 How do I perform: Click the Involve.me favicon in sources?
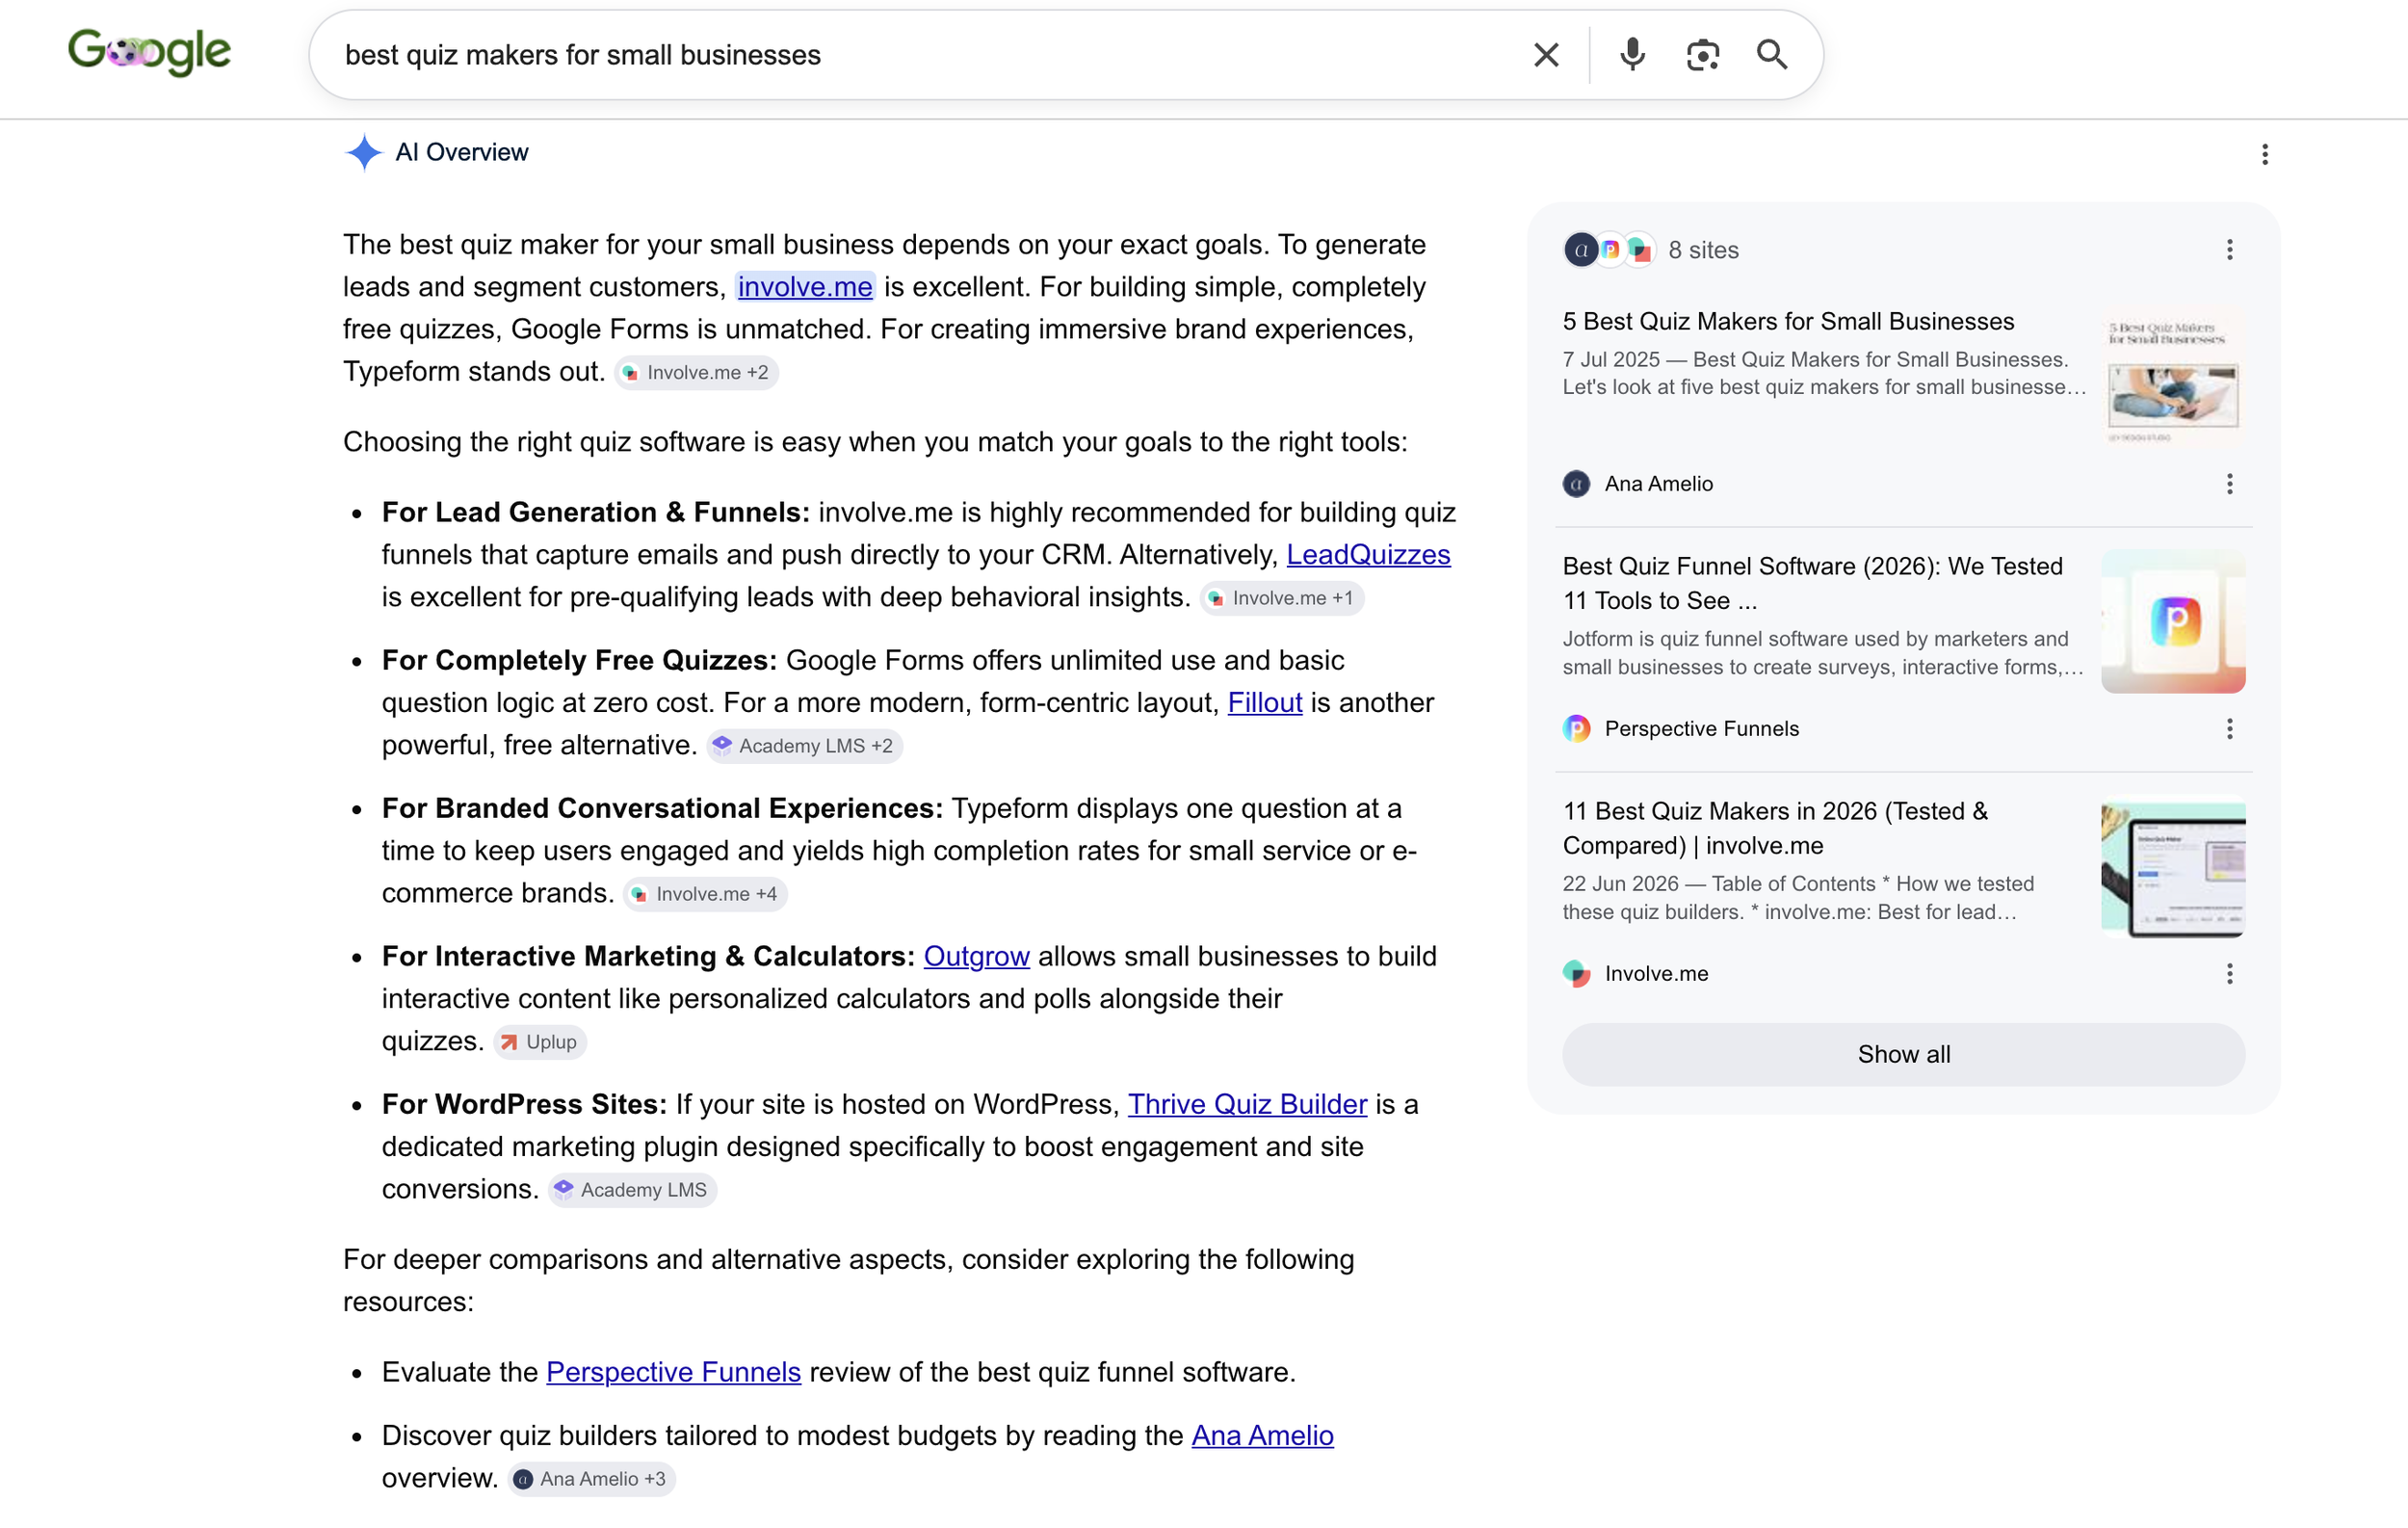coord(1576,974)
